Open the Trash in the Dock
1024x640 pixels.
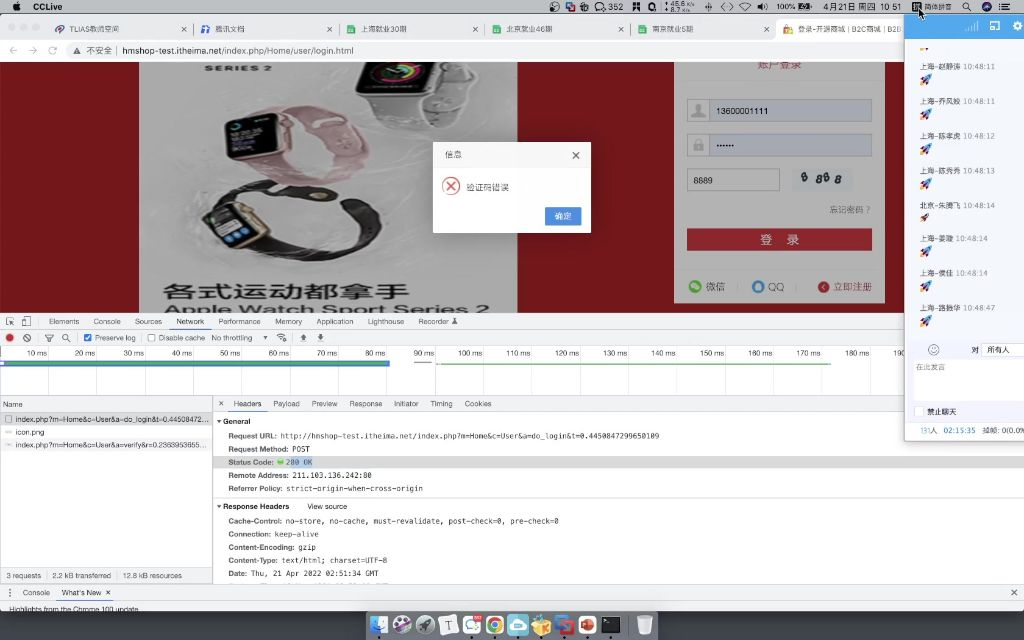[645, 625]
